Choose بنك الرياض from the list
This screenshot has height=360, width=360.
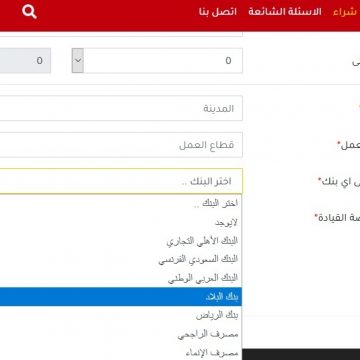(x=121, y=315)
